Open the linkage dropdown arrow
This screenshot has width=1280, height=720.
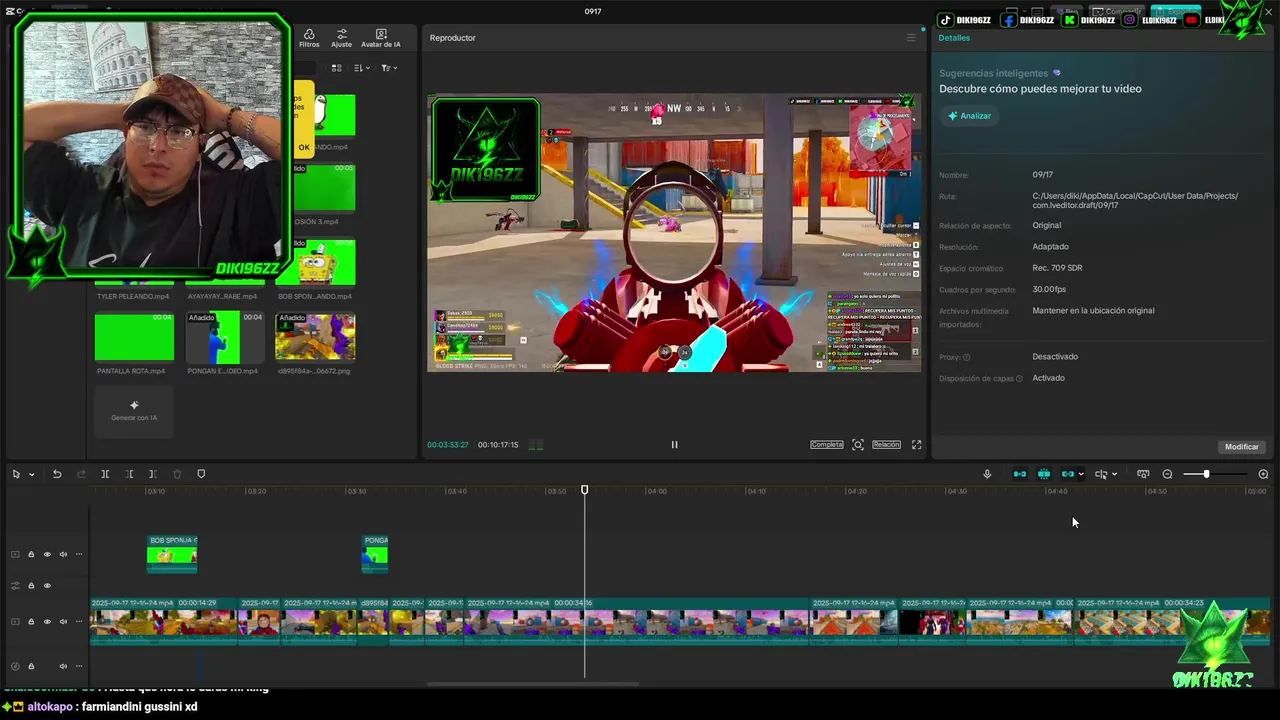click(x=1081, y=475)
